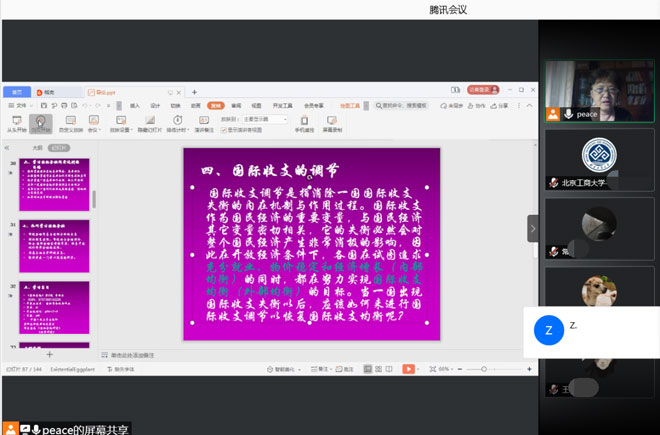Expand the 文件 menu dropdown

[x=22, y=105]
